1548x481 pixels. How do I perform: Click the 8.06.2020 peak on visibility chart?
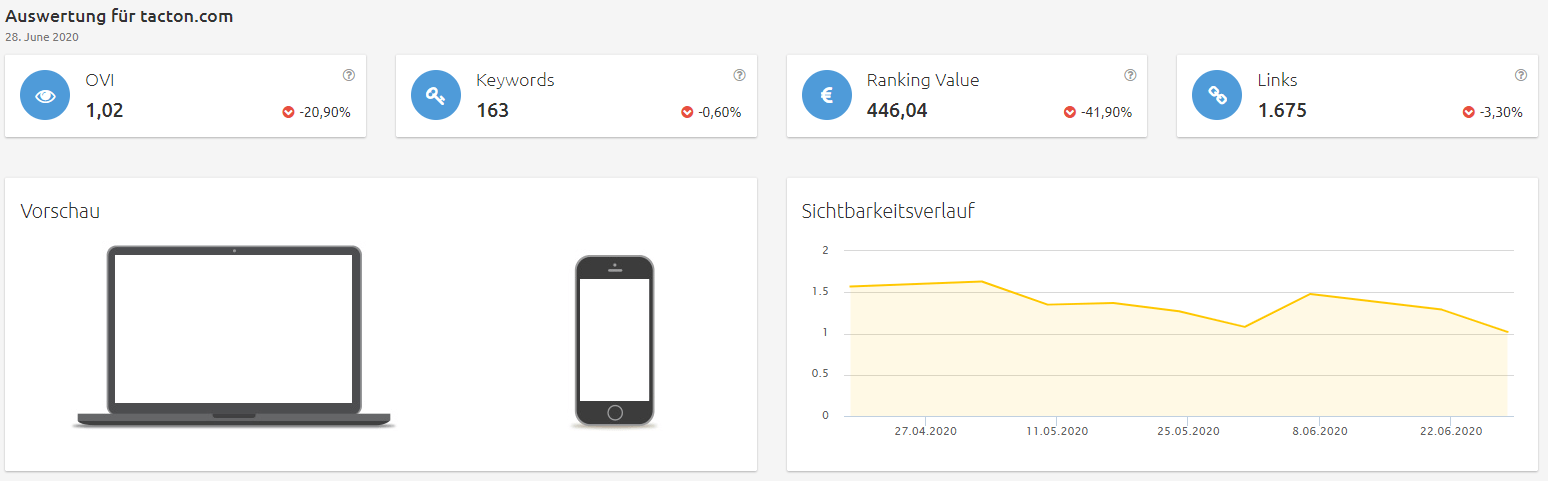coord(1311,294)
